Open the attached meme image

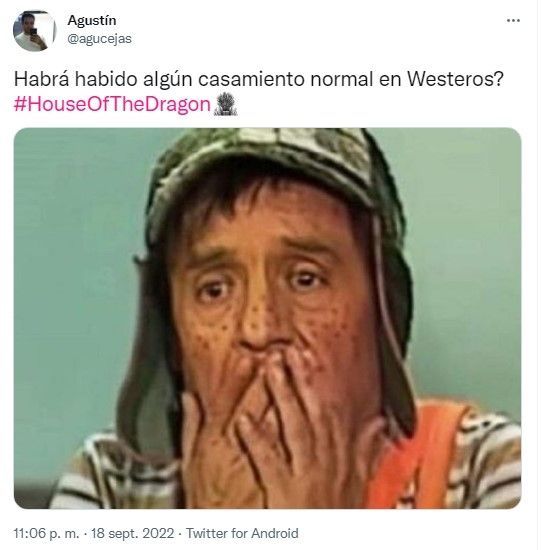coord(267,318)
